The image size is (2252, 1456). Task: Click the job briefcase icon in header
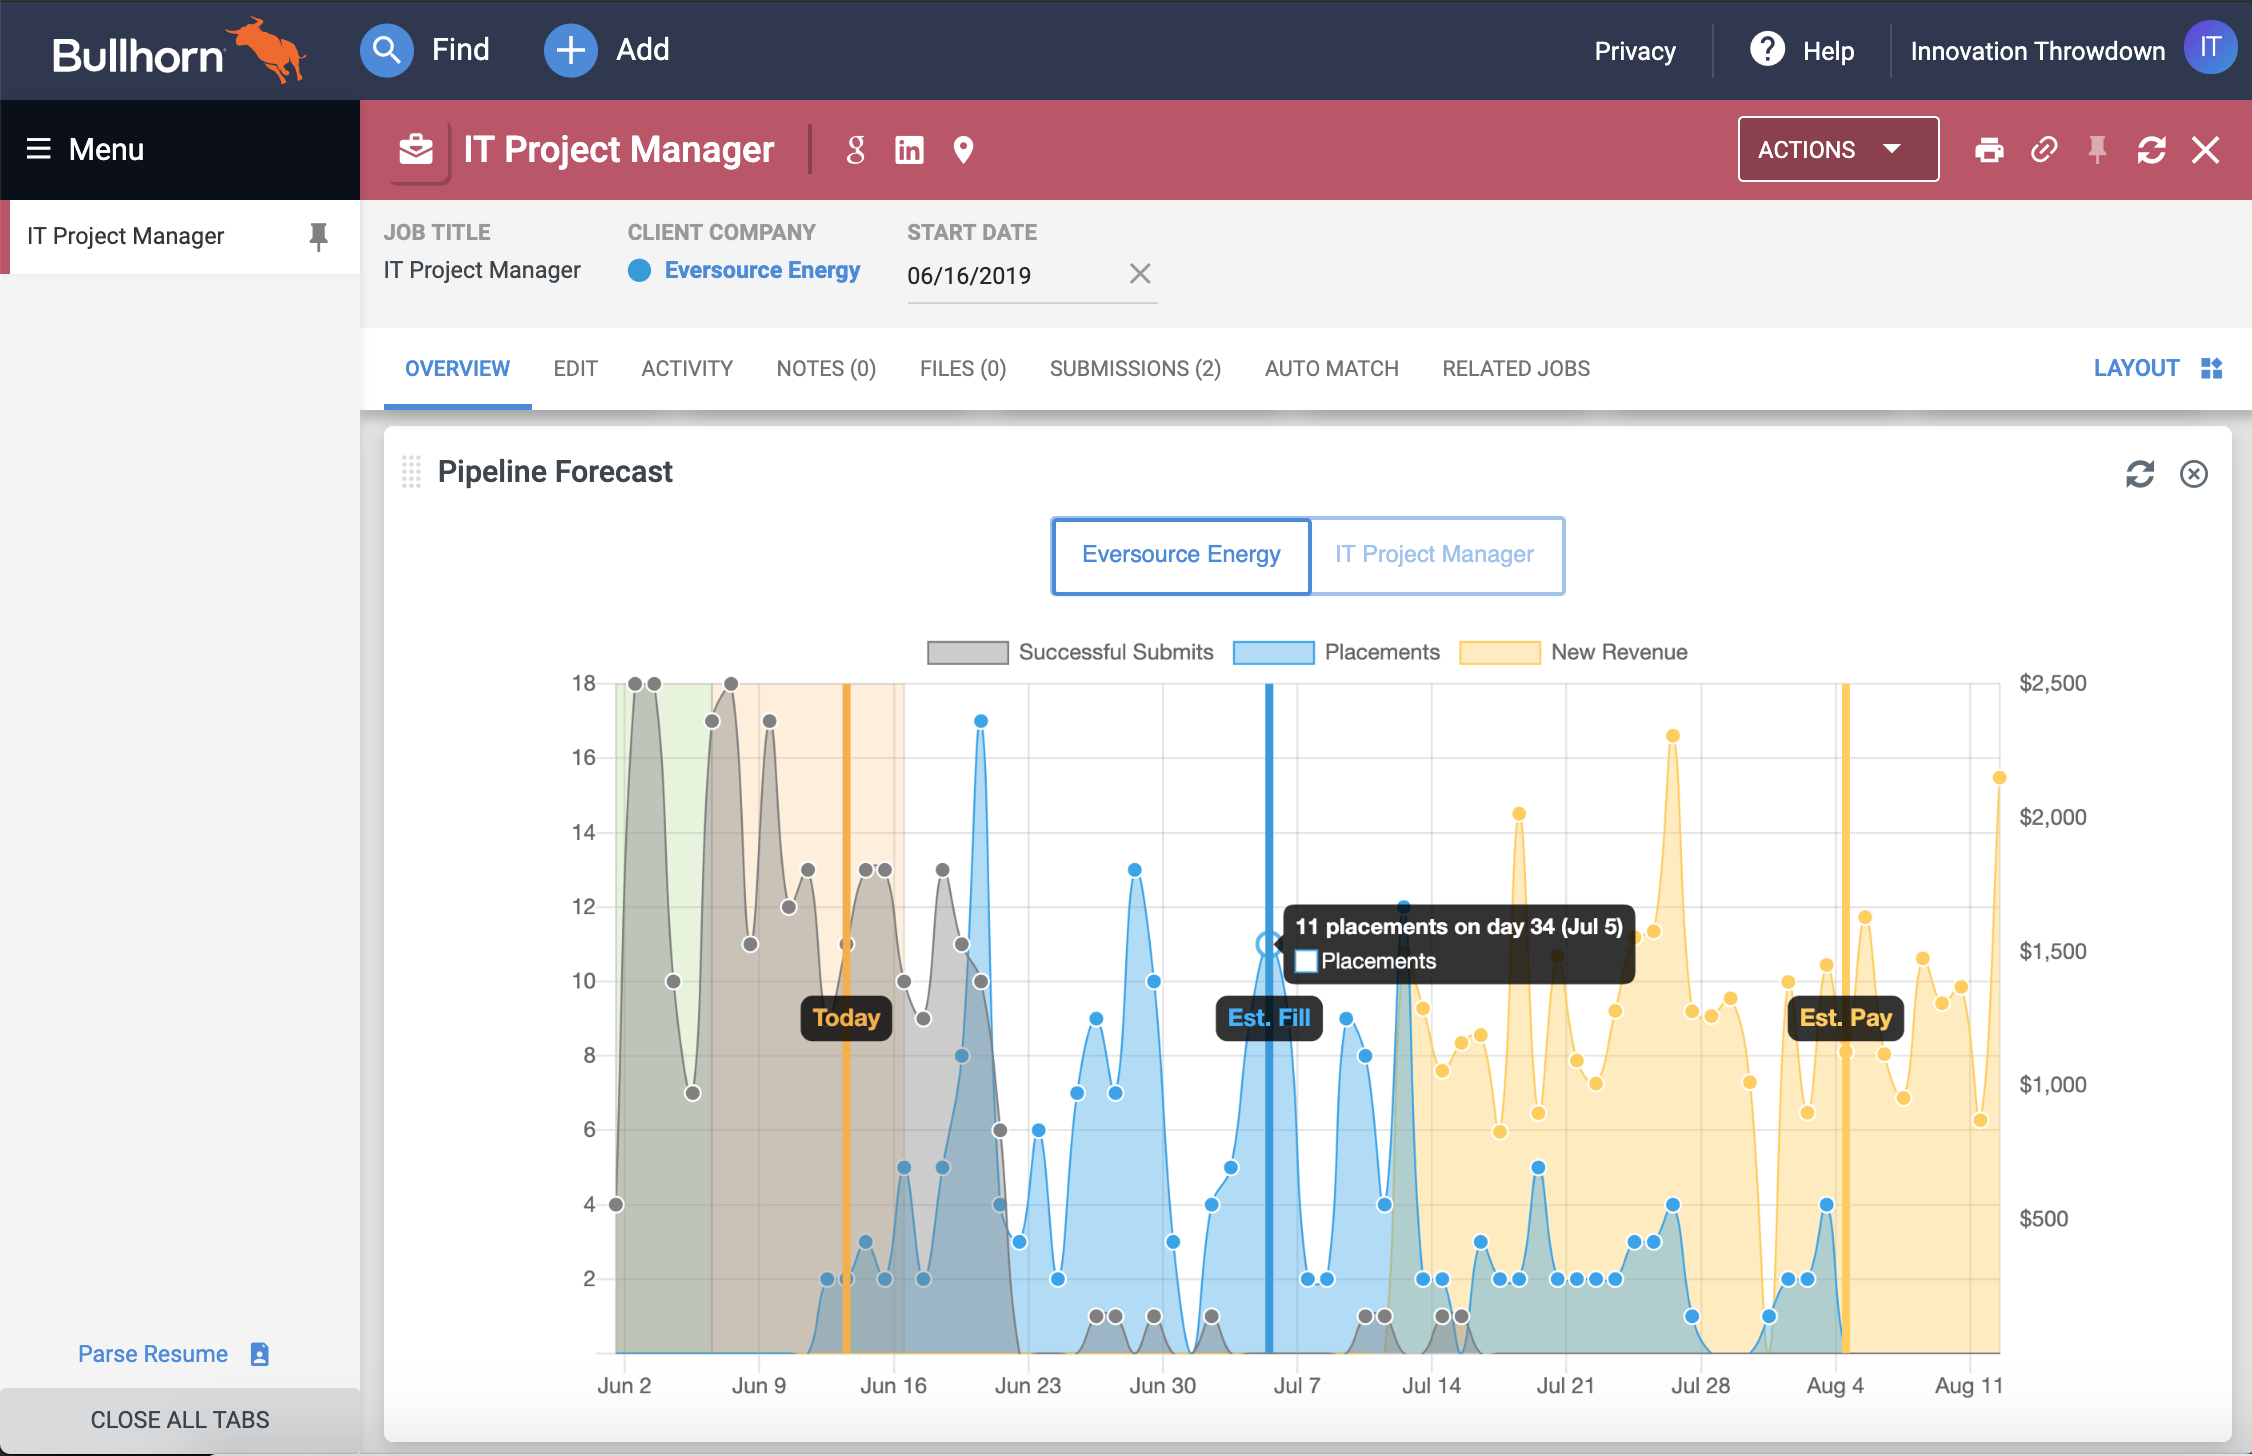[416, 149]
